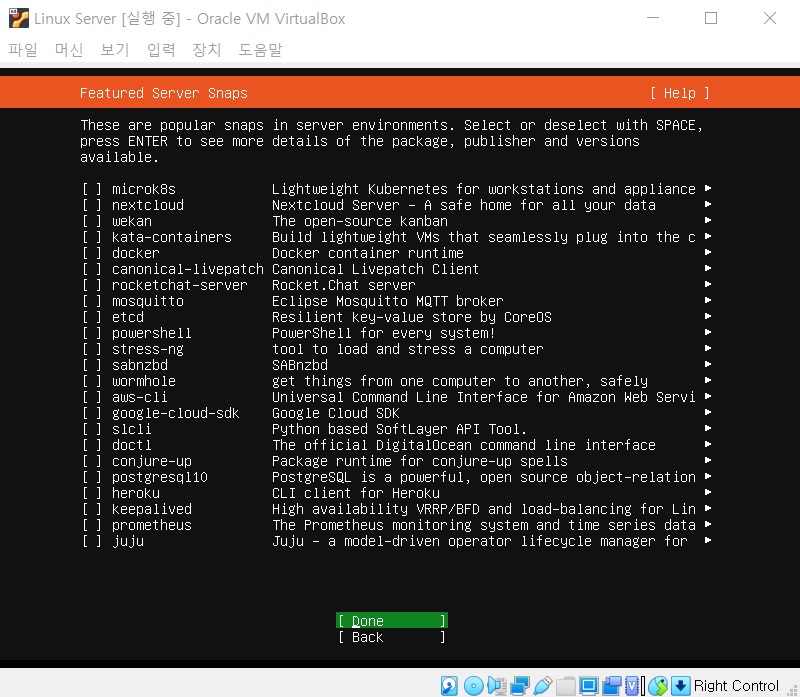Open the audio settings status icon

click(x=496, y=685)
